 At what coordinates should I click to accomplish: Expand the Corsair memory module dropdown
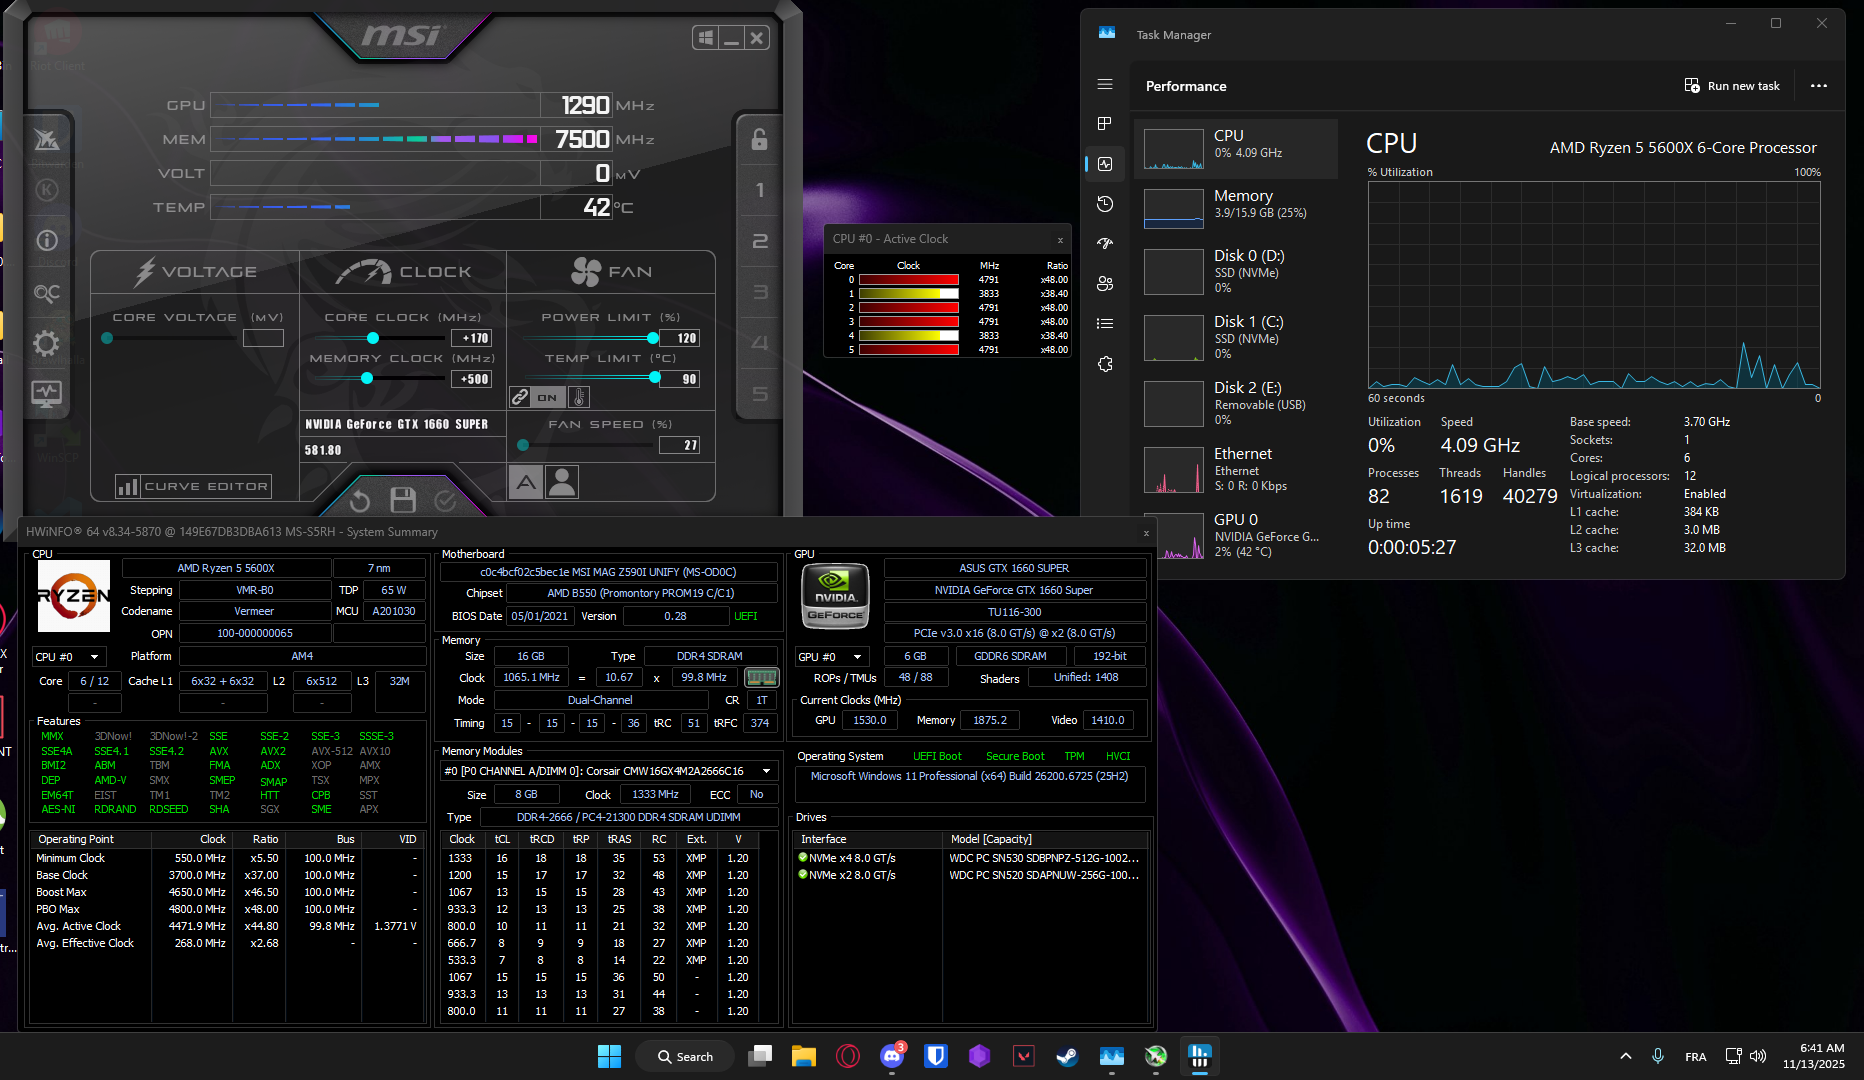click(767, 771)
